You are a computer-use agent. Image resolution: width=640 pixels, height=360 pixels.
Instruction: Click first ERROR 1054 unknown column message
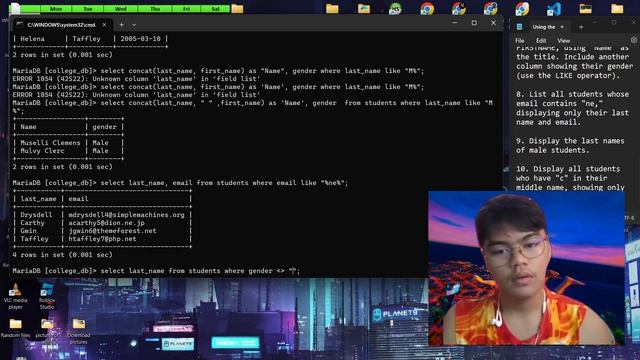[x=136, y=79]
